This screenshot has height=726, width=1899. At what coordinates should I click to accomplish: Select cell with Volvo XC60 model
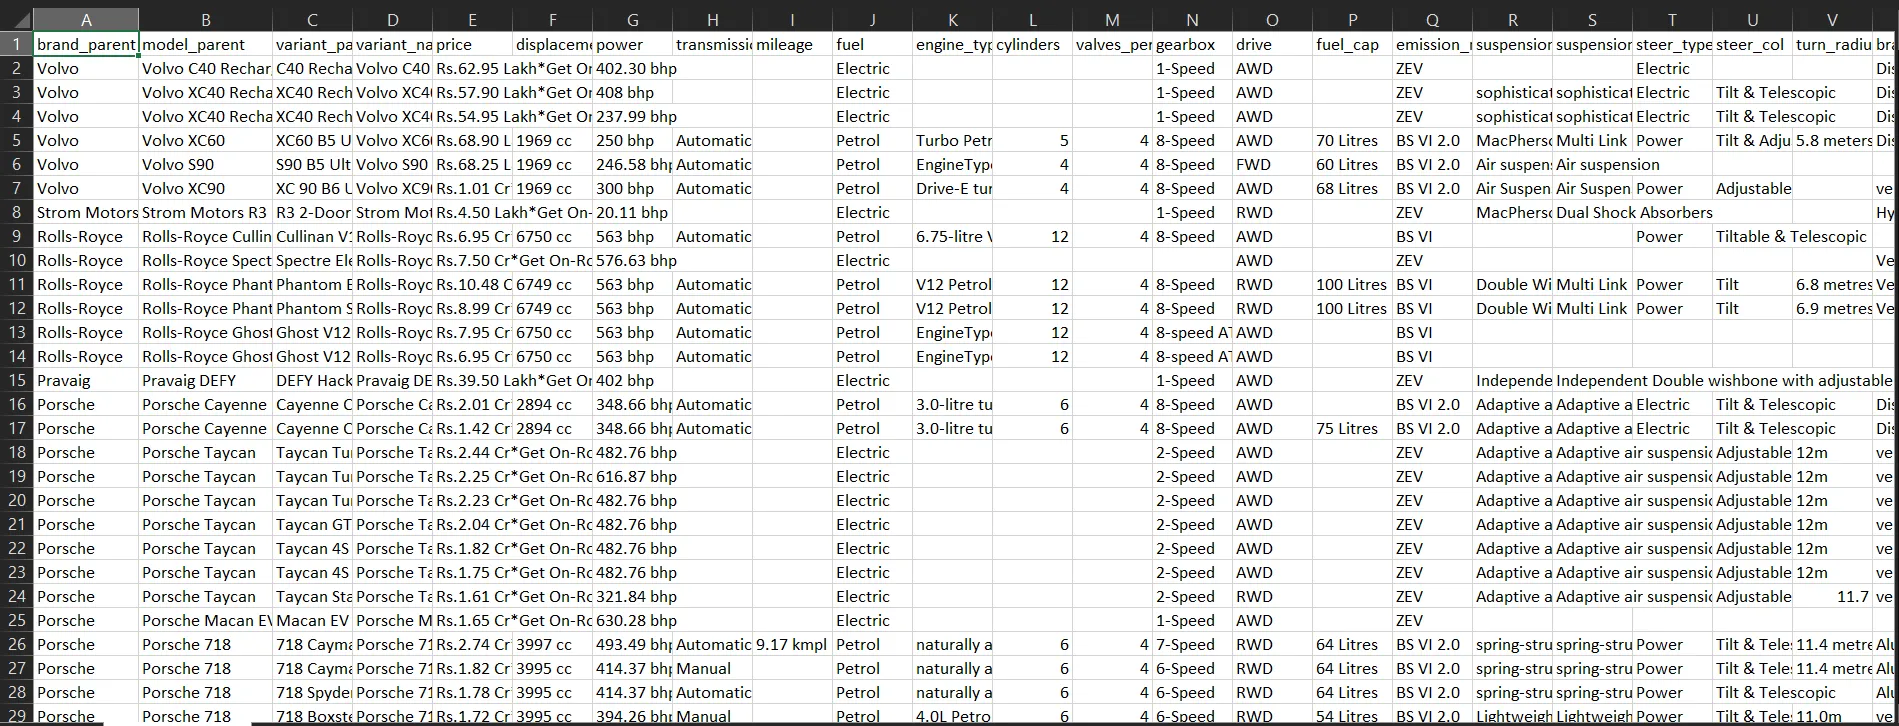(205, 140)
